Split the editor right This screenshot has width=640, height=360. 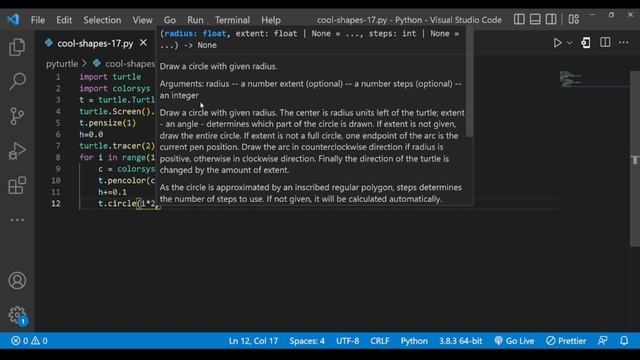605,42
